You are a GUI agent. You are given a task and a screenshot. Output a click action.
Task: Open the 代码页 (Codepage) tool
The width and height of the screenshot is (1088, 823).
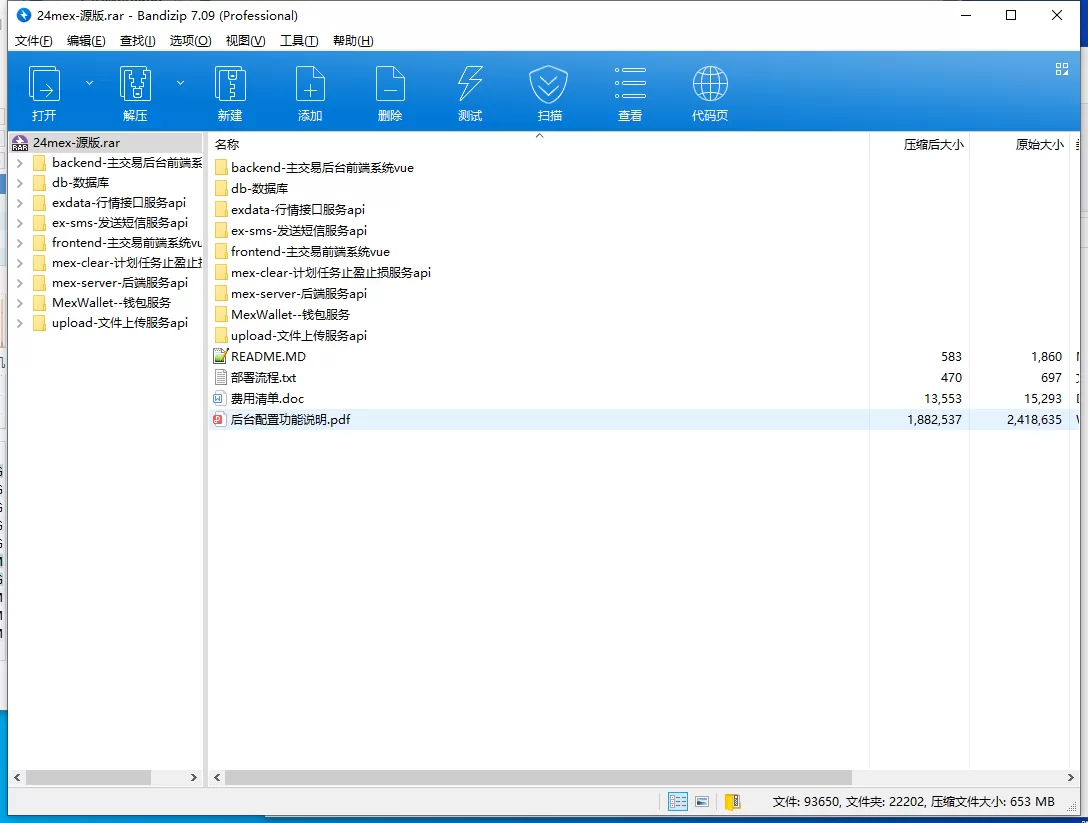click(x=710, y=90)
